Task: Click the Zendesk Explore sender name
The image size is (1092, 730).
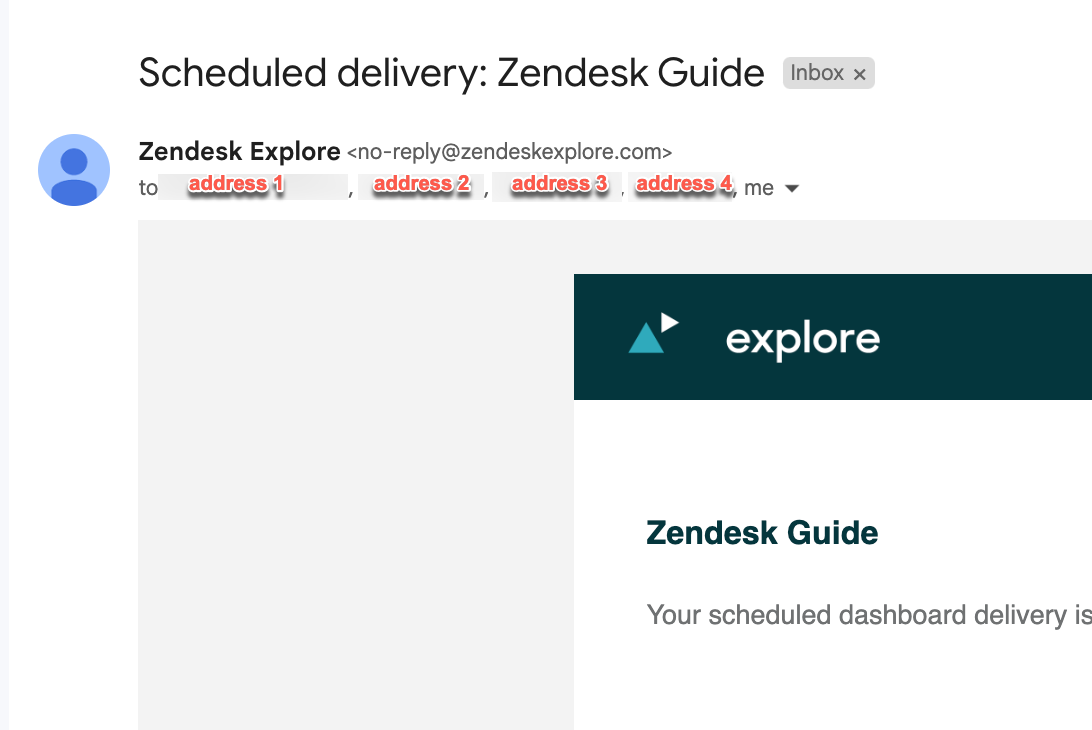Action: click(240, 151)
